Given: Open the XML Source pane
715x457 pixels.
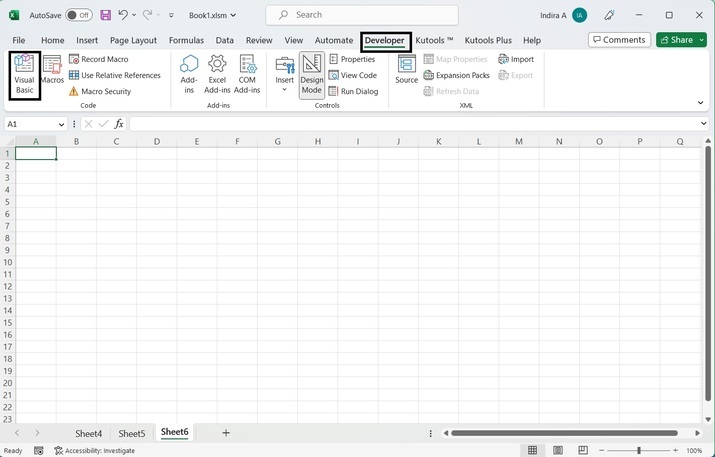Looking at the screenshot, I should (x=406, y=70).
